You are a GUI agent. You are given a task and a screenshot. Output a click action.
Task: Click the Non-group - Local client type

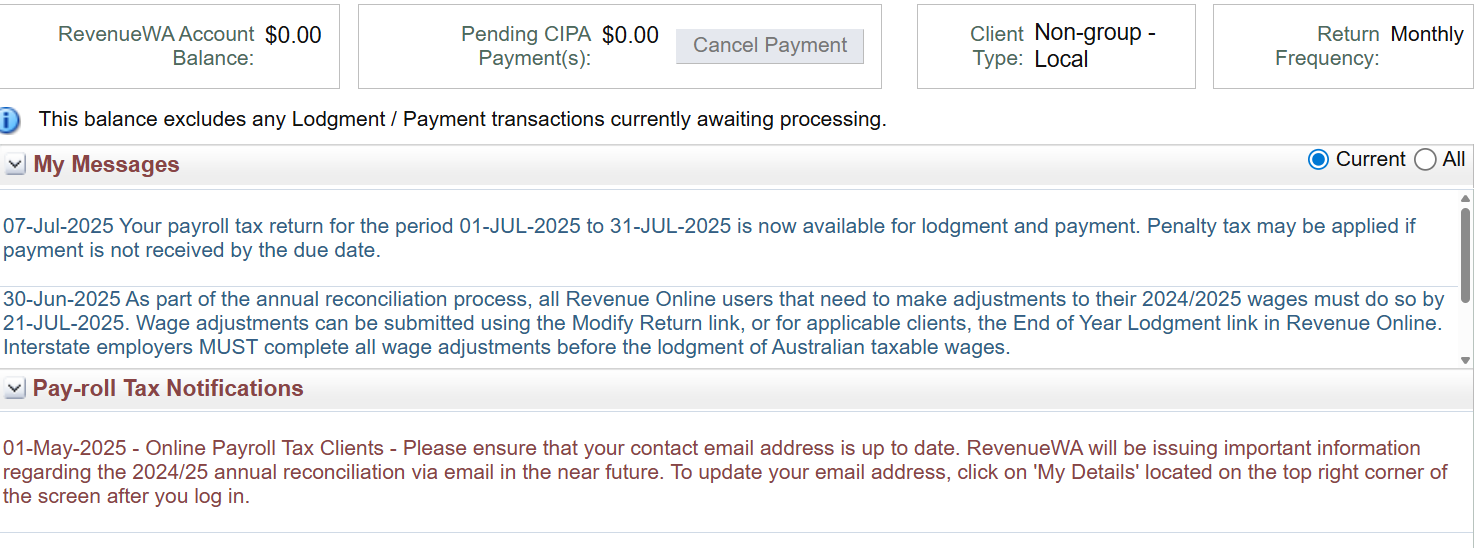[x=1095, y=46]
